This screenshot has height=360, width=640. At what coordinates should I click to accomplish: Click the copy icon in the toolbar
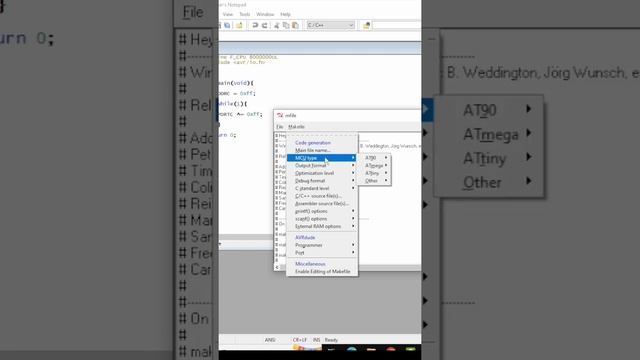click(x=286, y=25)
